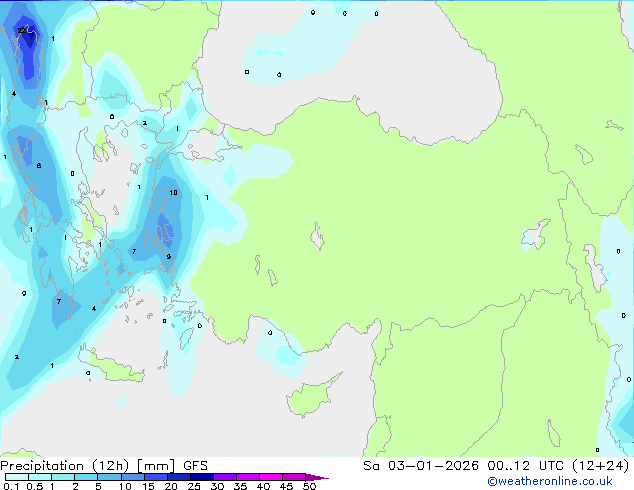Image resolution: width=634 pixels, height=490 pixels.
Task: Click the '00..12 UTC' time range text
Action: [x=526, y=466]
